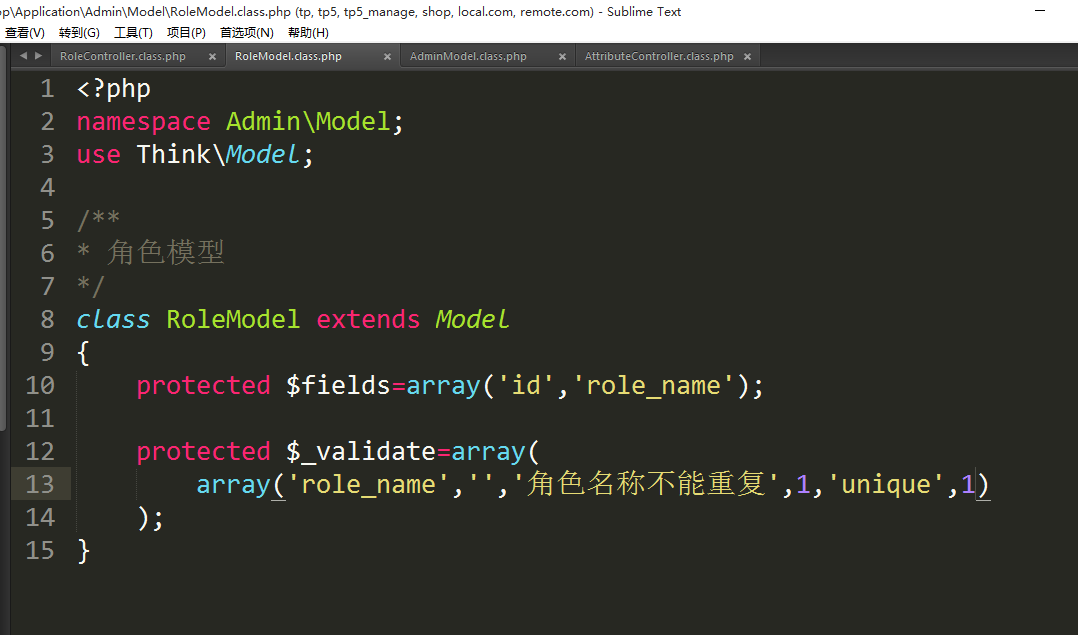Click line number 8 in the gutter
Viewport: 1078px width, 635px height.
click(47, 319)
